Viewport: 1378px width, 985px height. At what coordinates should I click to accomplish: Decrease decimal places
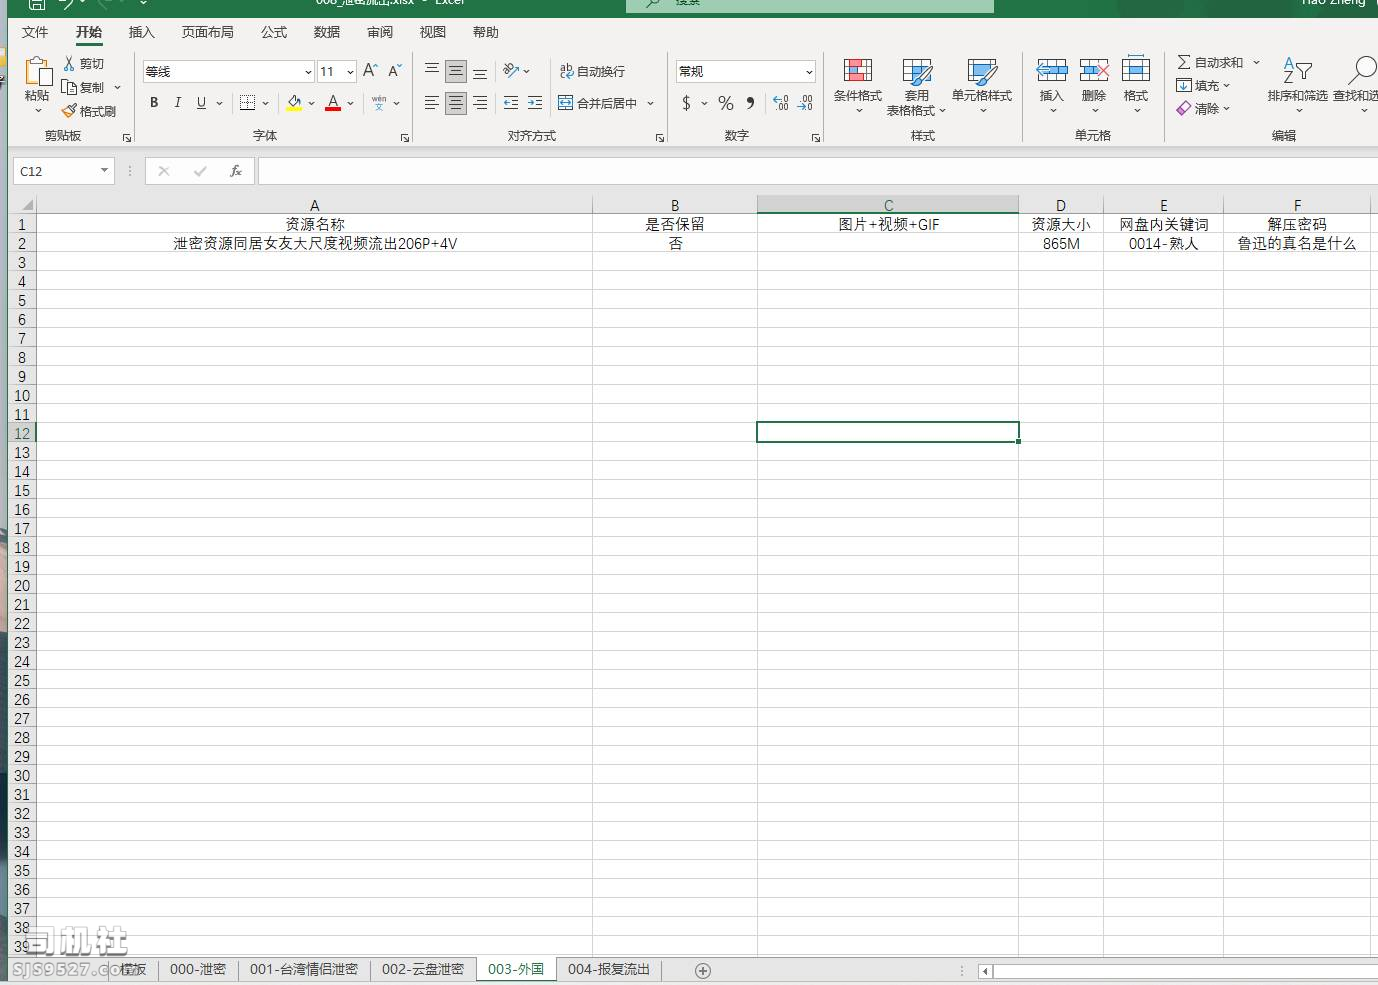tap(805, 103)
